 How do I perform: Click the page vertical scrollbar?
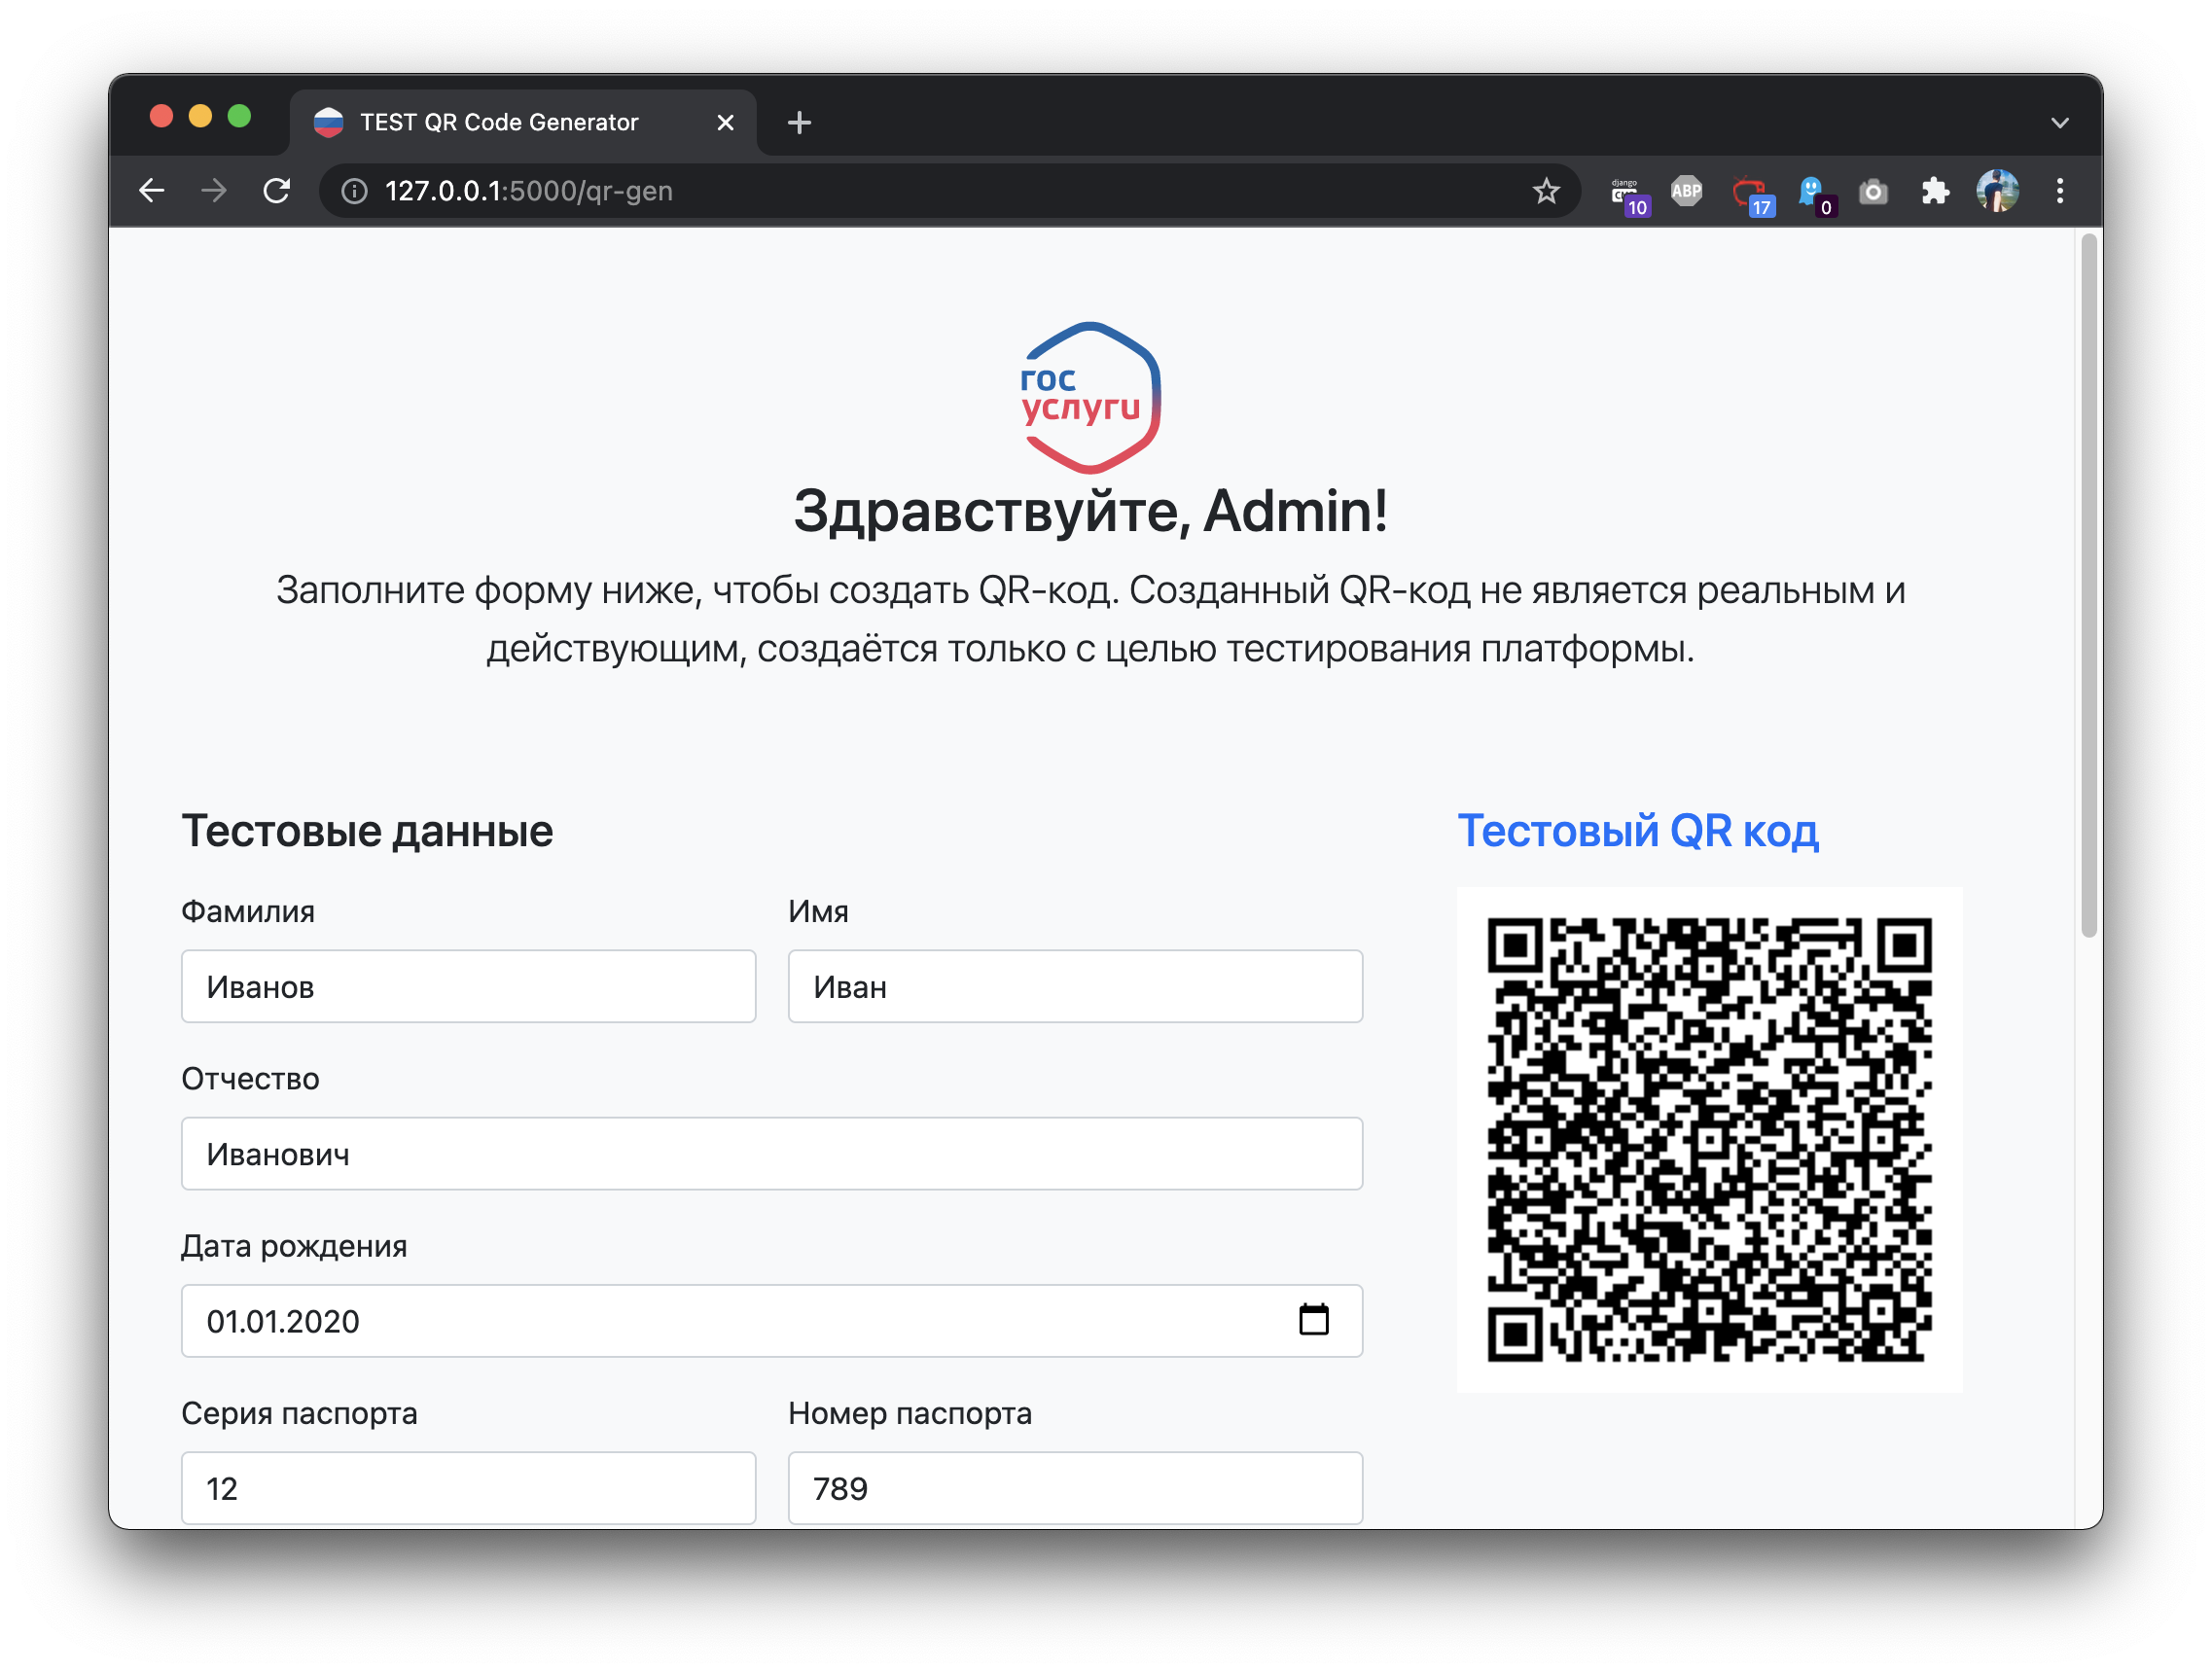(x=2088, y=585)
